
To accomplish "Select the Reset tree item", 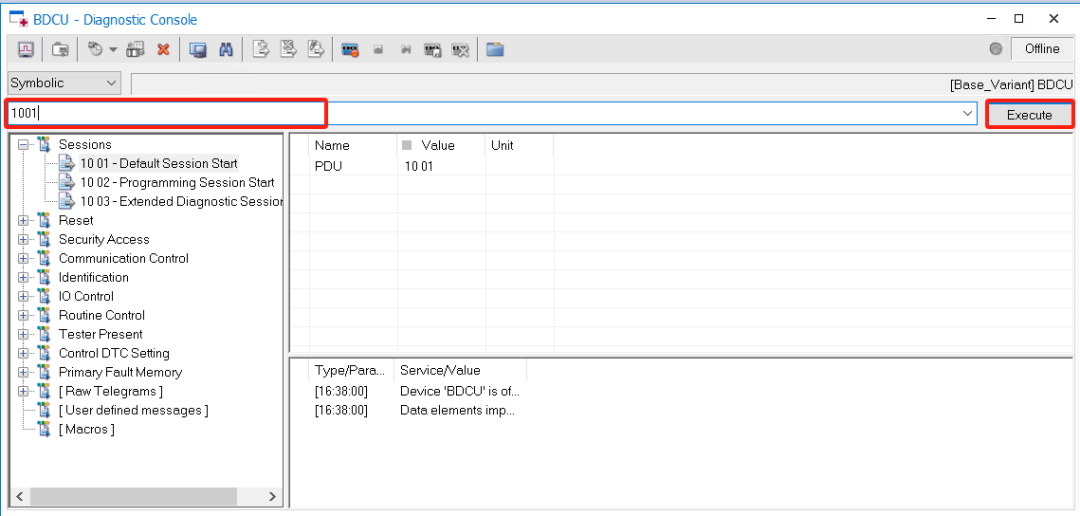I will coord(76,220).
